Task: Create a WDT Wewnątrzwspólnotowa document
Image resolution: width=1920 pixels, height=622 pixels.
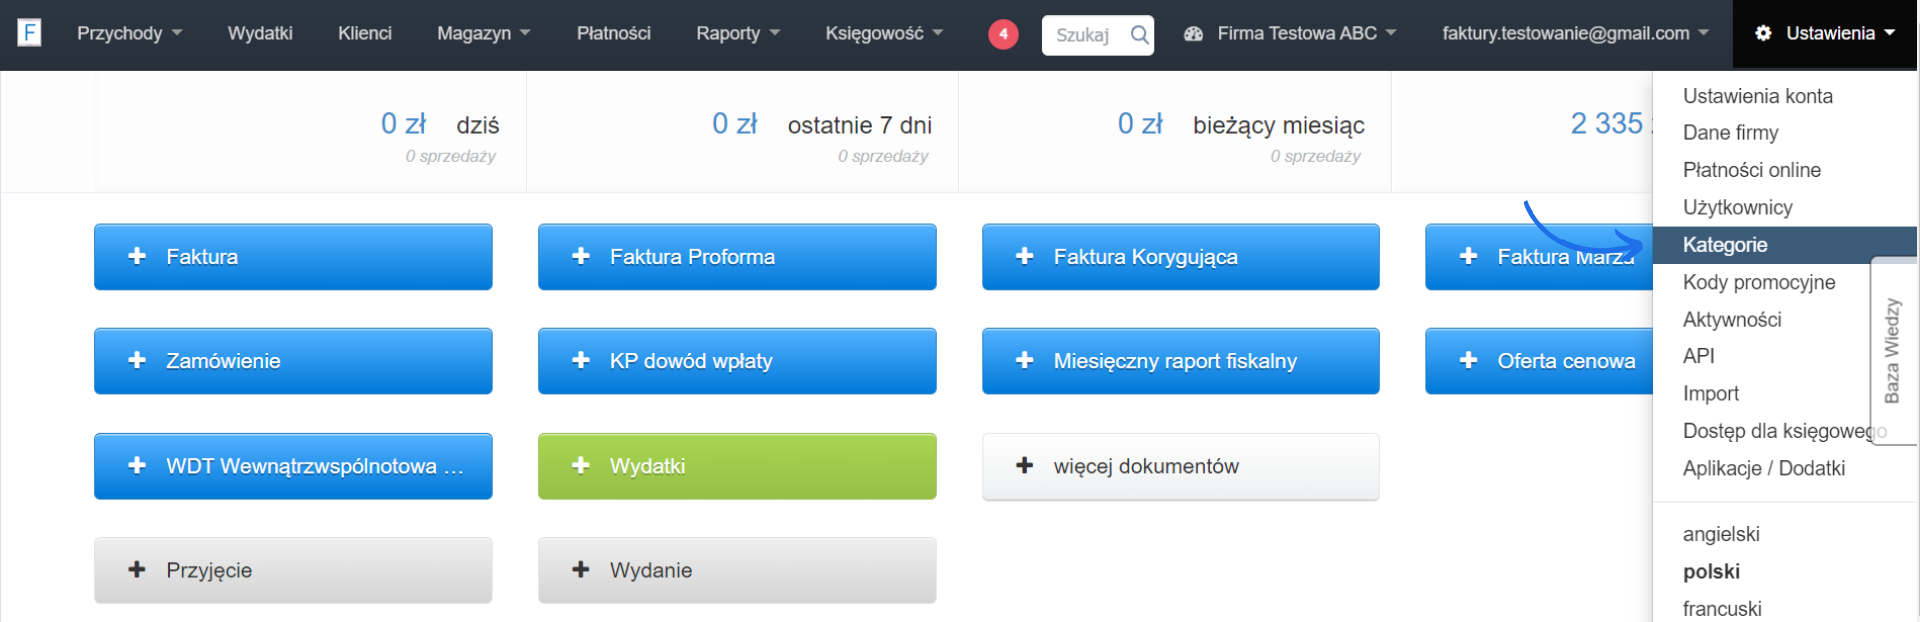Action: point(293,466)
